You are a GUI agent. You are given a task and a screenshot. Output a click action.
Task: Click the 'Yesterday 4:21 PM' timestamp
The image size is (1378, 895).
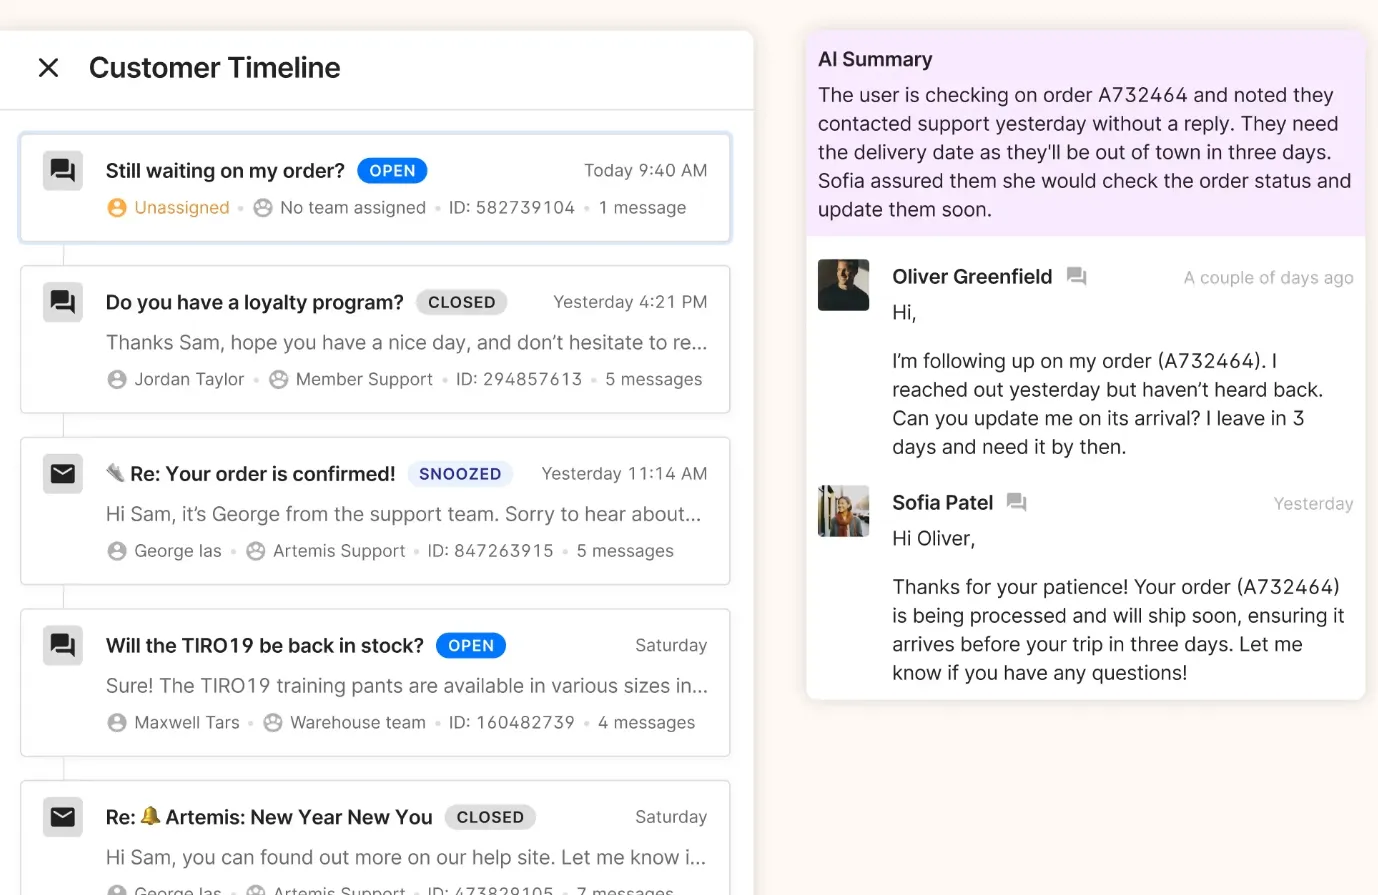click(x=630, y=302)
